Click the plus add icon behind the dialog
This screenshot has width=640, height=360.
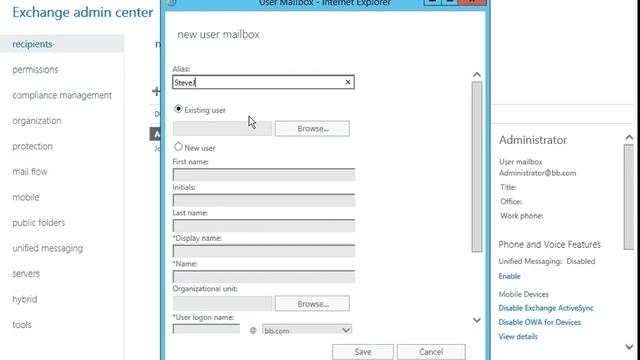tap(156, 91)
